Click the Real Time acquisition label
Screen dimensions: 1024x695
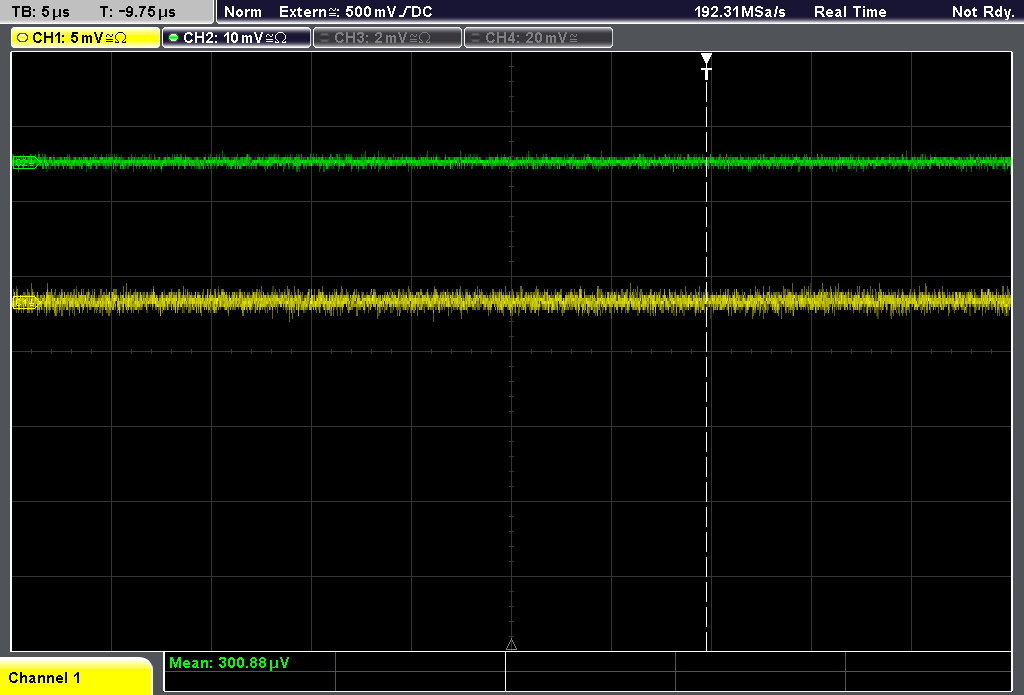pos(850,12)
